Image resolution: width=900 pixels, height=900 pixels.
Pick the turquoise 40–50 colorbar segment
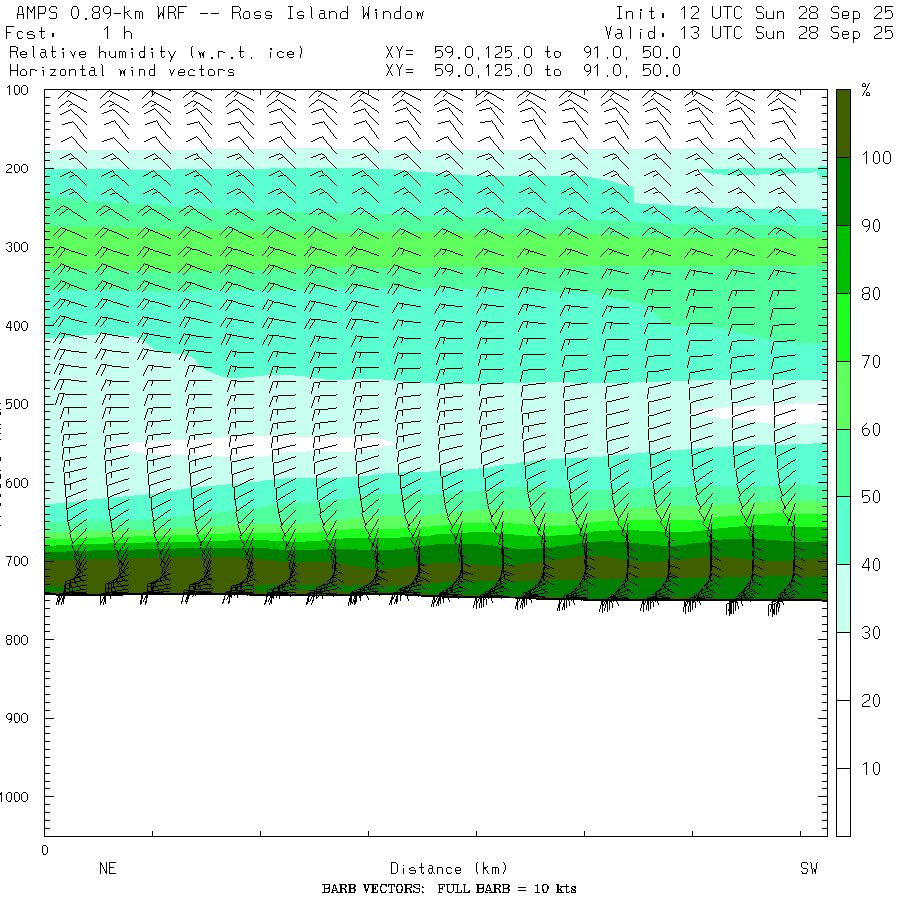(843, 530)
